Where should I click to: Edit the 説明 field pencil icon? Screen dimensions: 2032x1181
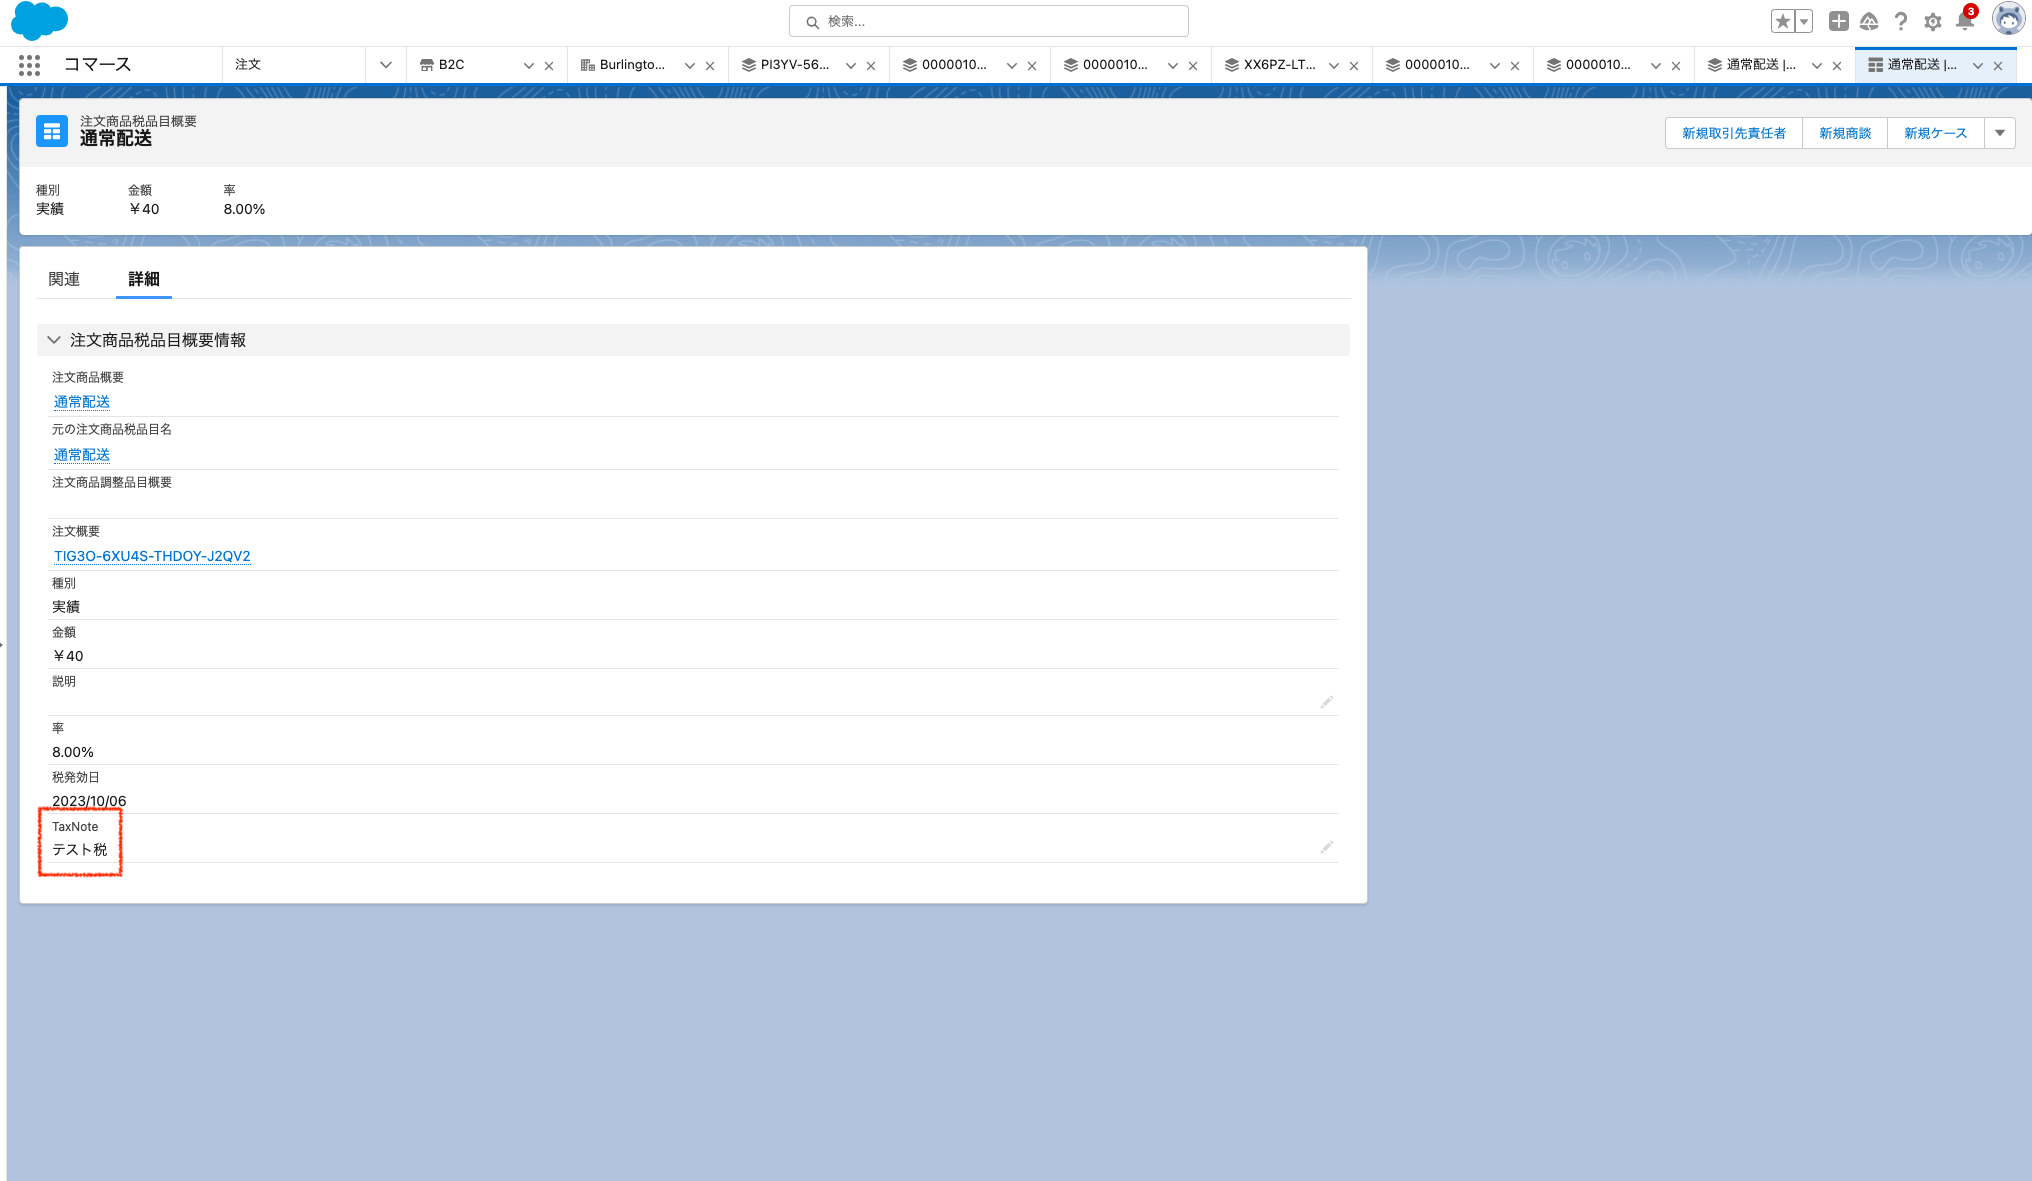(x=1326, y=702)
